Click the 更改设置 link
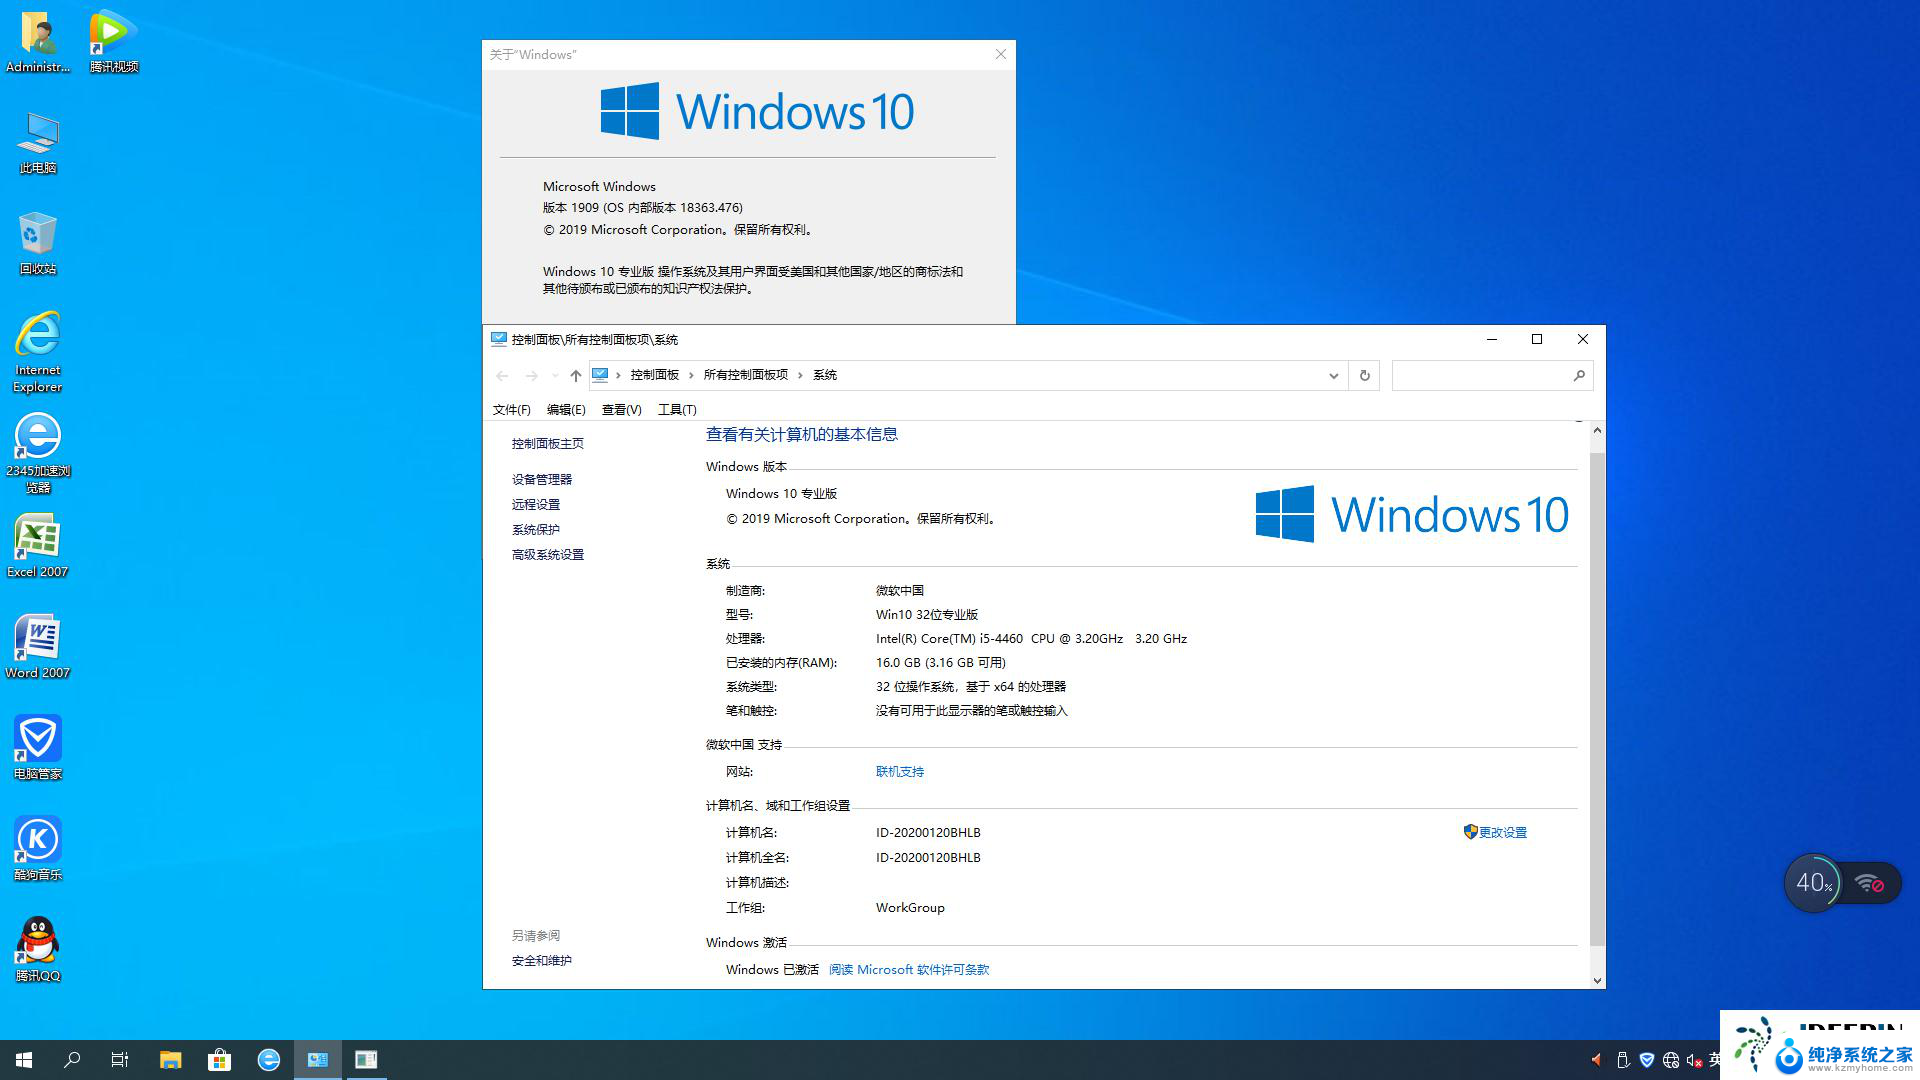The image size is (1920, 1080). 1503,833
